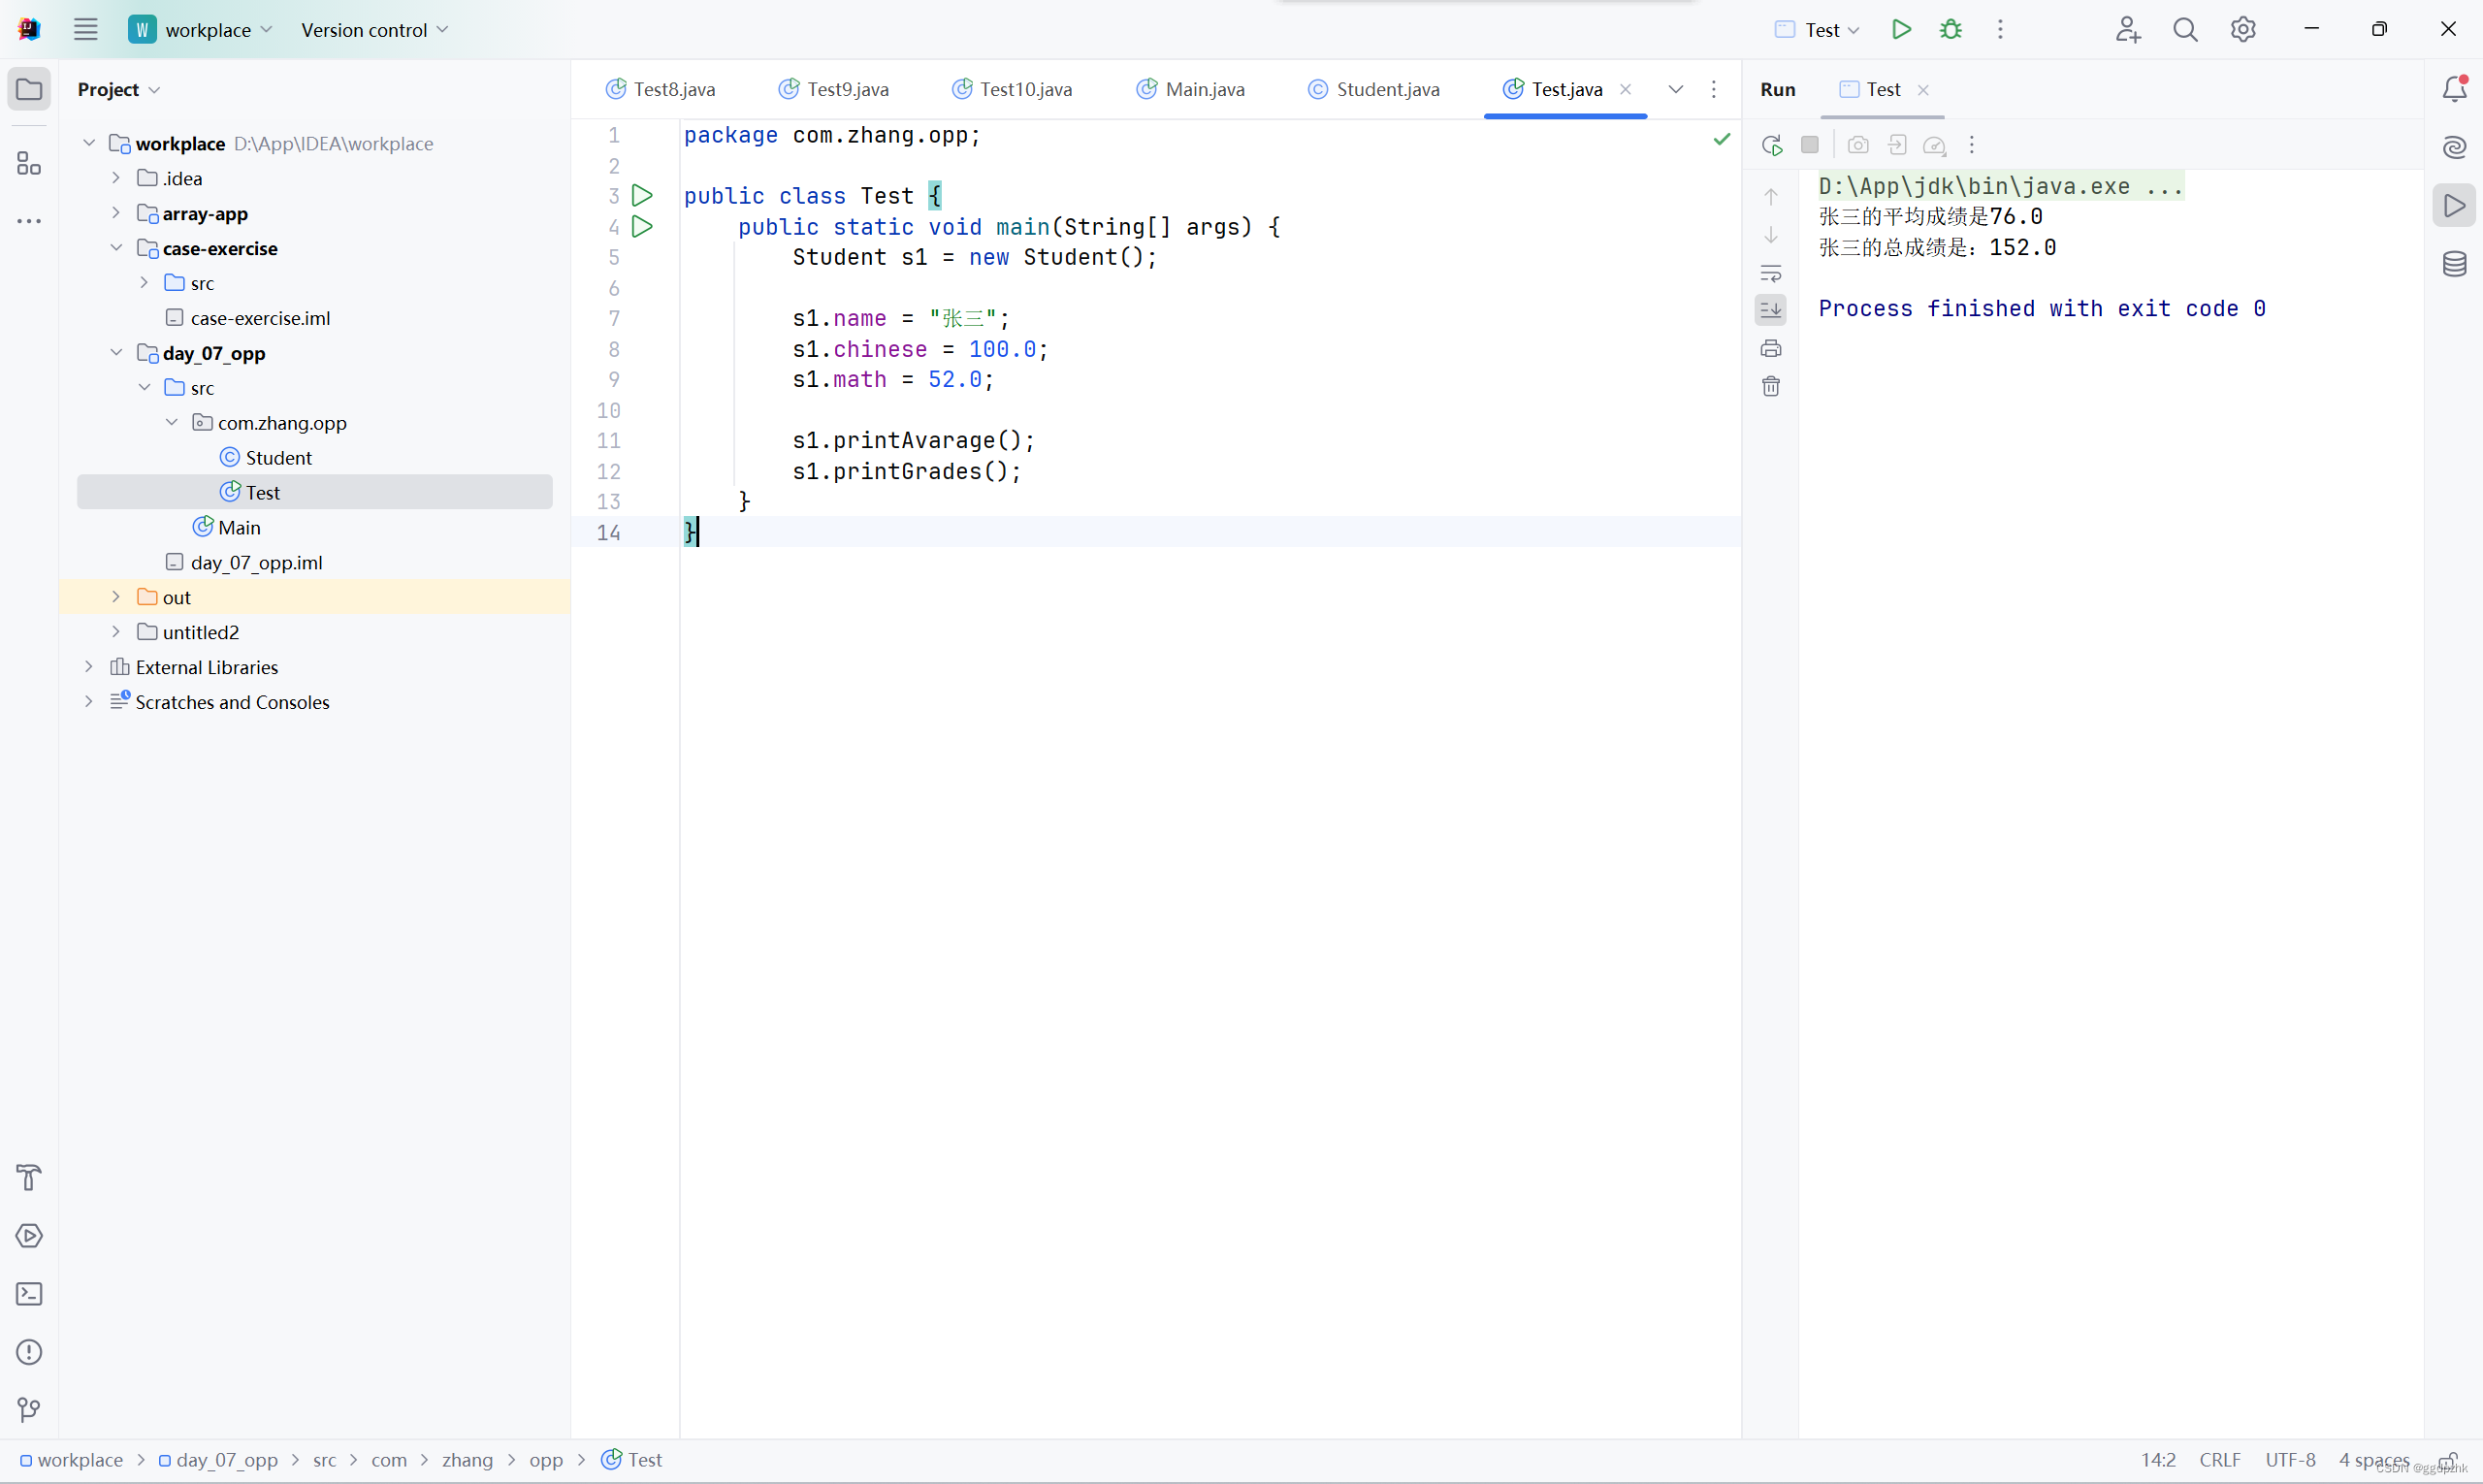This screenshot has height=1484, width=2483.
Task: Expand Scratches and Consoles node
Action: (x=89, y=702)
